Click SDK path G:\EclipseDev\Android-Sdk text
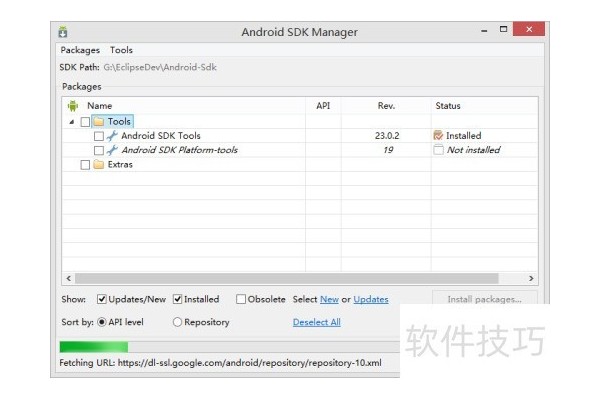This screenshot has height=400, width=600. point(160,67)
